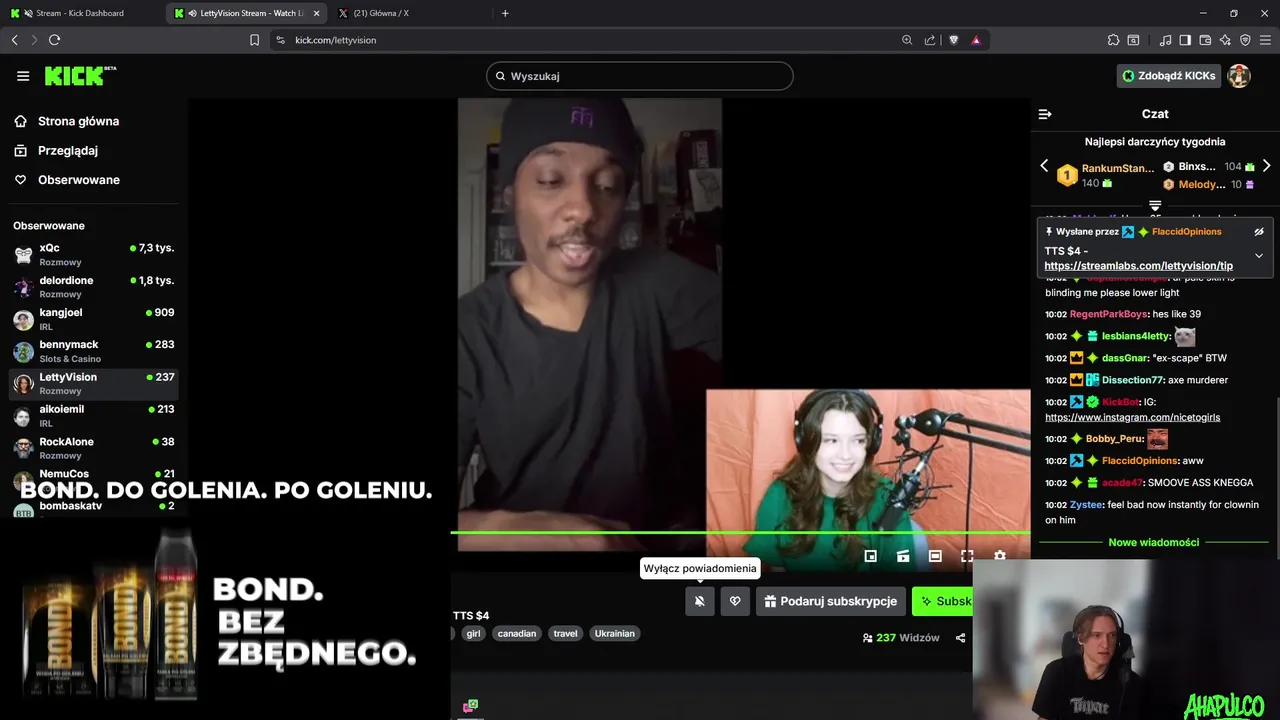Image resolution: width=1280 pixels, height=720 pixels.
Task: Hide the pinned chat message
Action: pos(1259,231)
